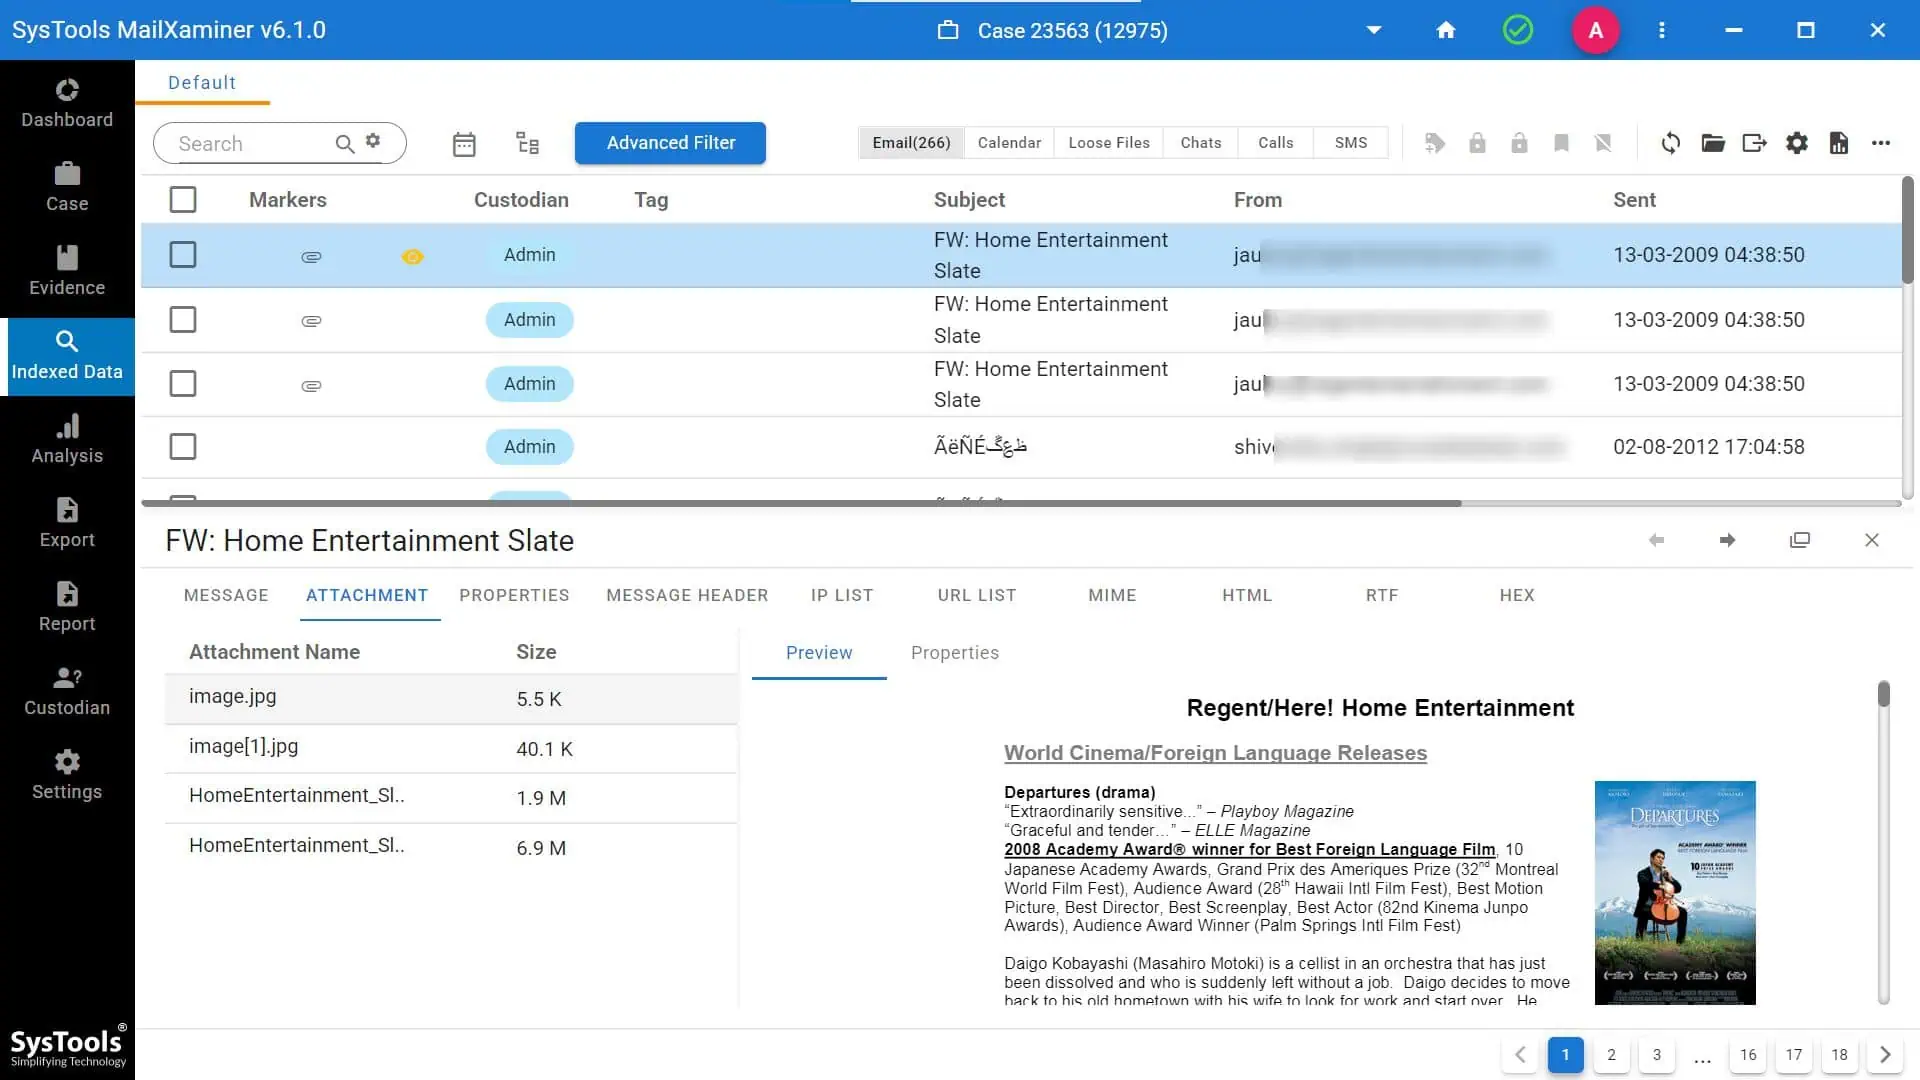The width and height of the screenshot is (1920, 1080).
Task: Check the 02-08-2012 email row checkbox
Action: coord(183,447)
